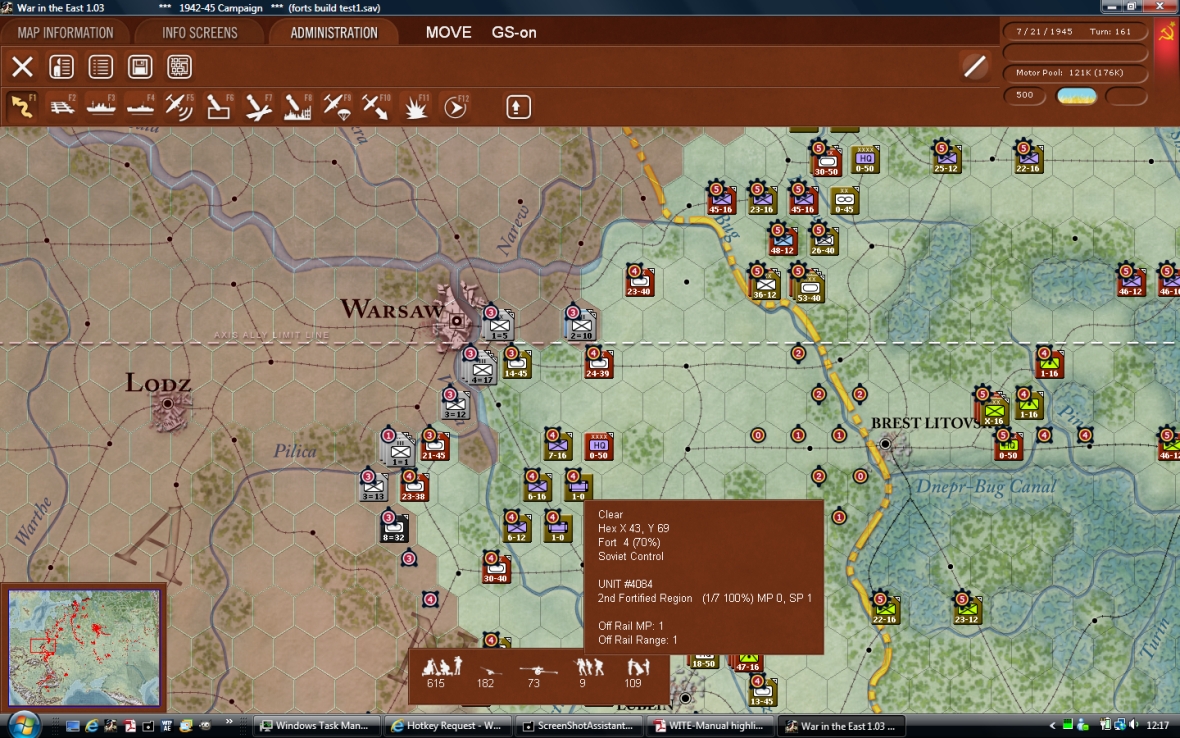The width and height of the screenshot is (1180, 738).
Task: Switch to ScreenShotAssistant taskbar item
Action: pos(579,726)
